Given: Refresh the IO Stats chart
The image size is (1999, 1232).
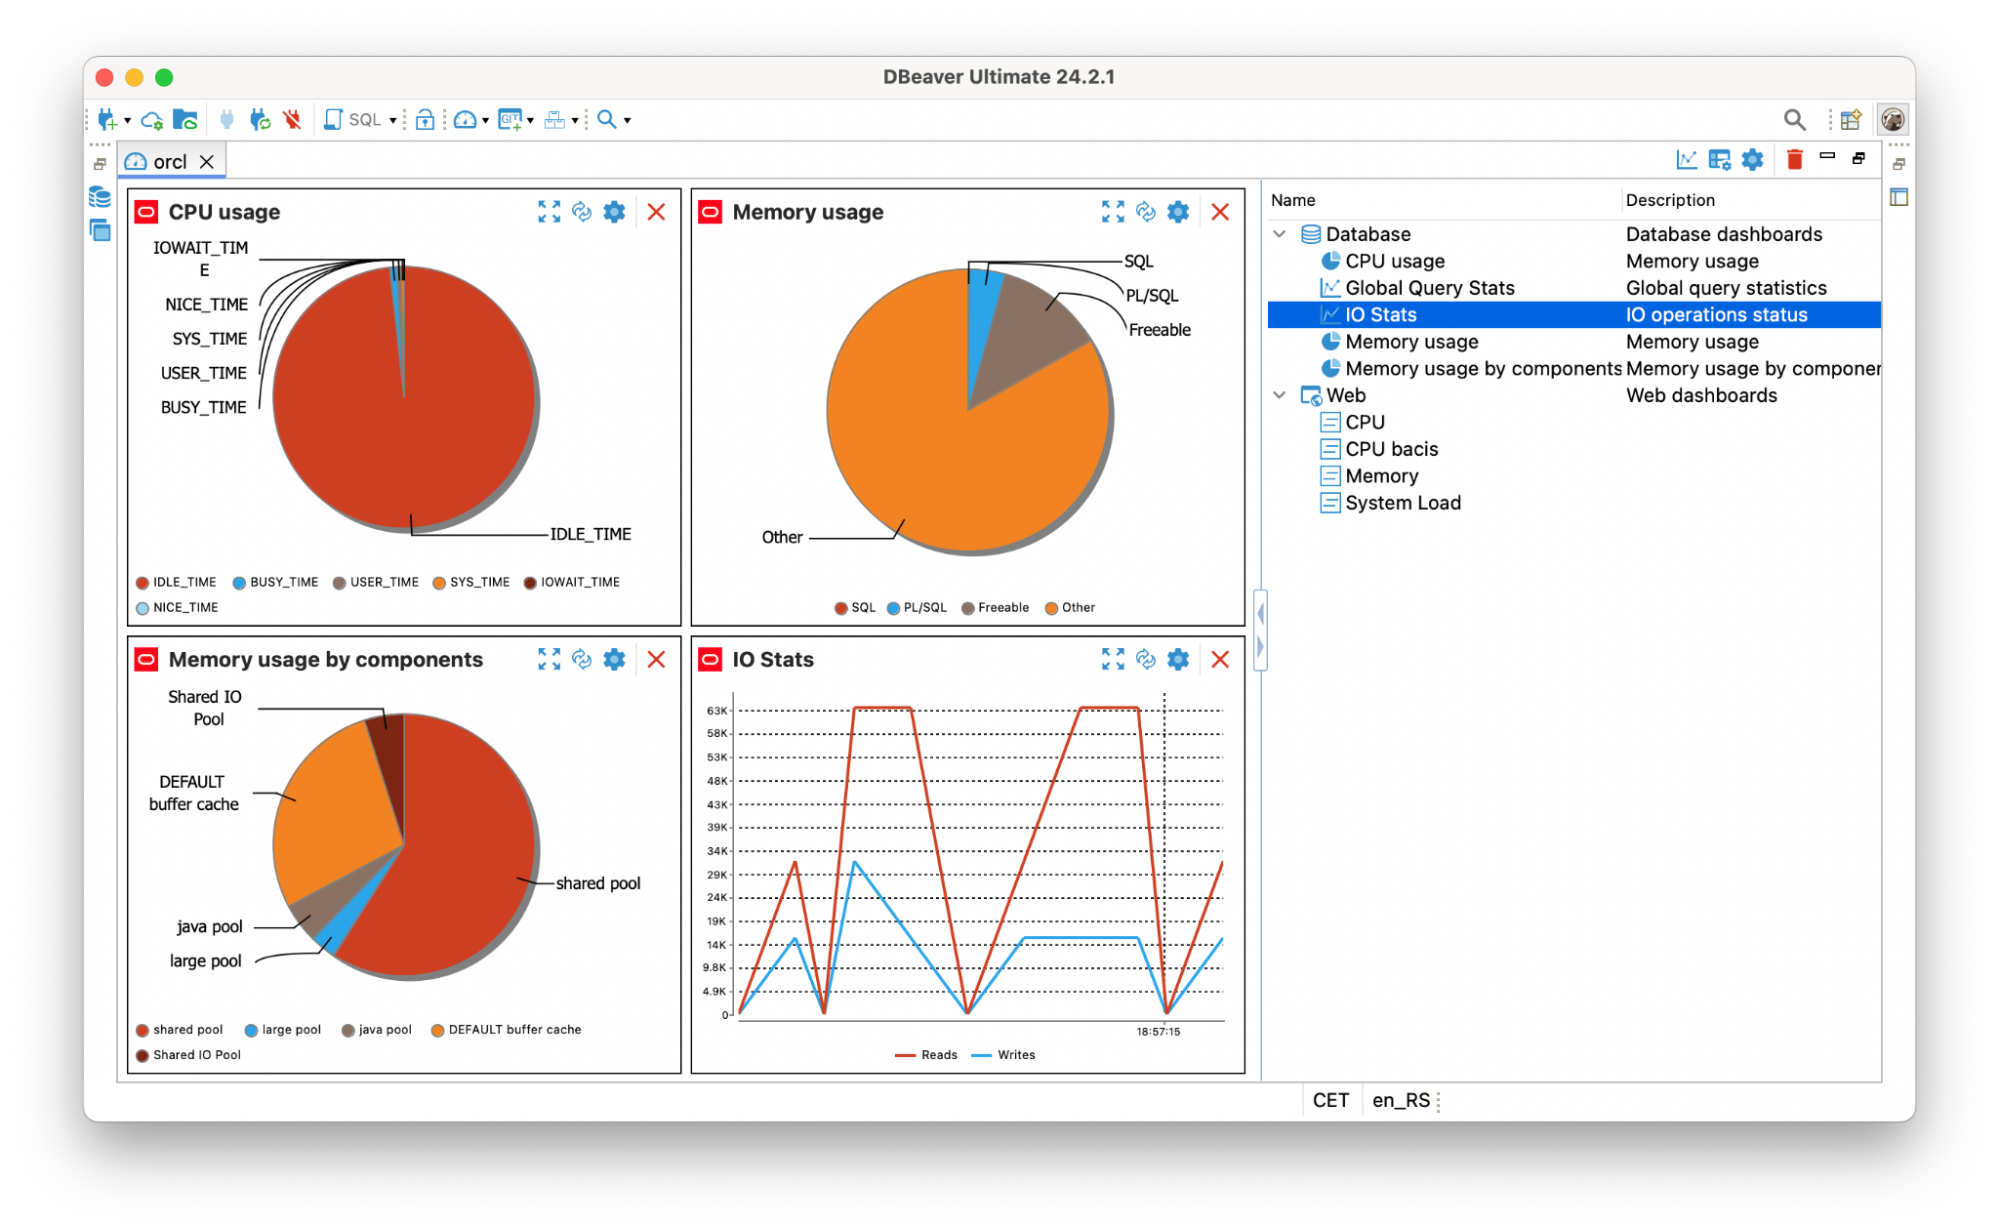Looking at the screenshot, I should (x=1146, y=660).
